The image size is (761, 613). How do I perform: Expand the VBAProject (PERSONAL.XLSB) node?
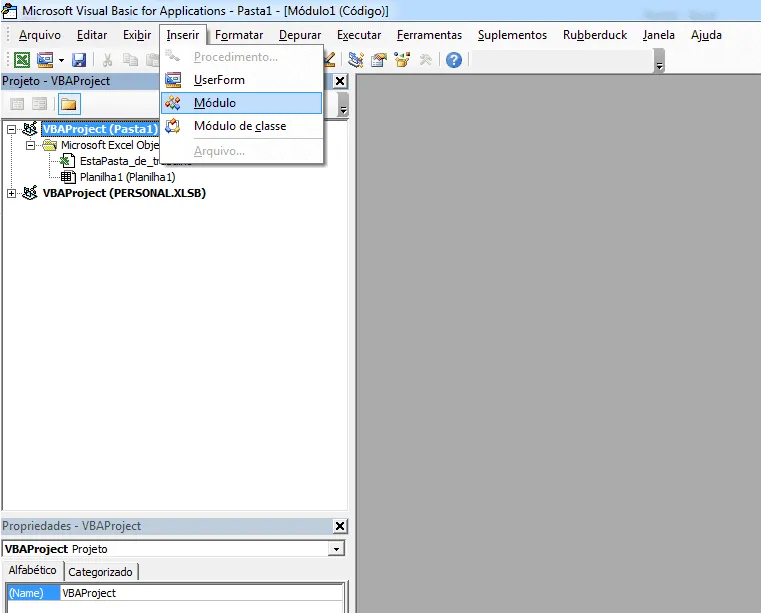pos(11,193)
